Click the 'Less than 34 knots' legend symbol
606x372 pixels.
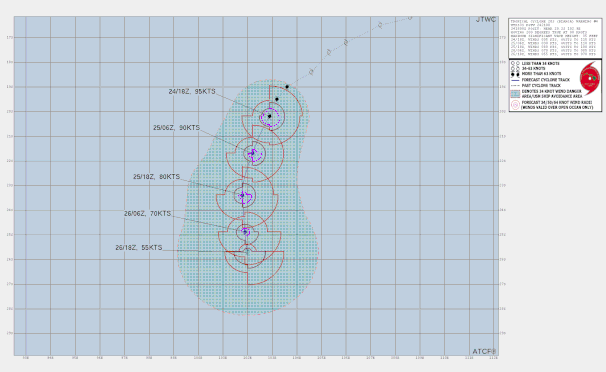click(x=515, y=63)
